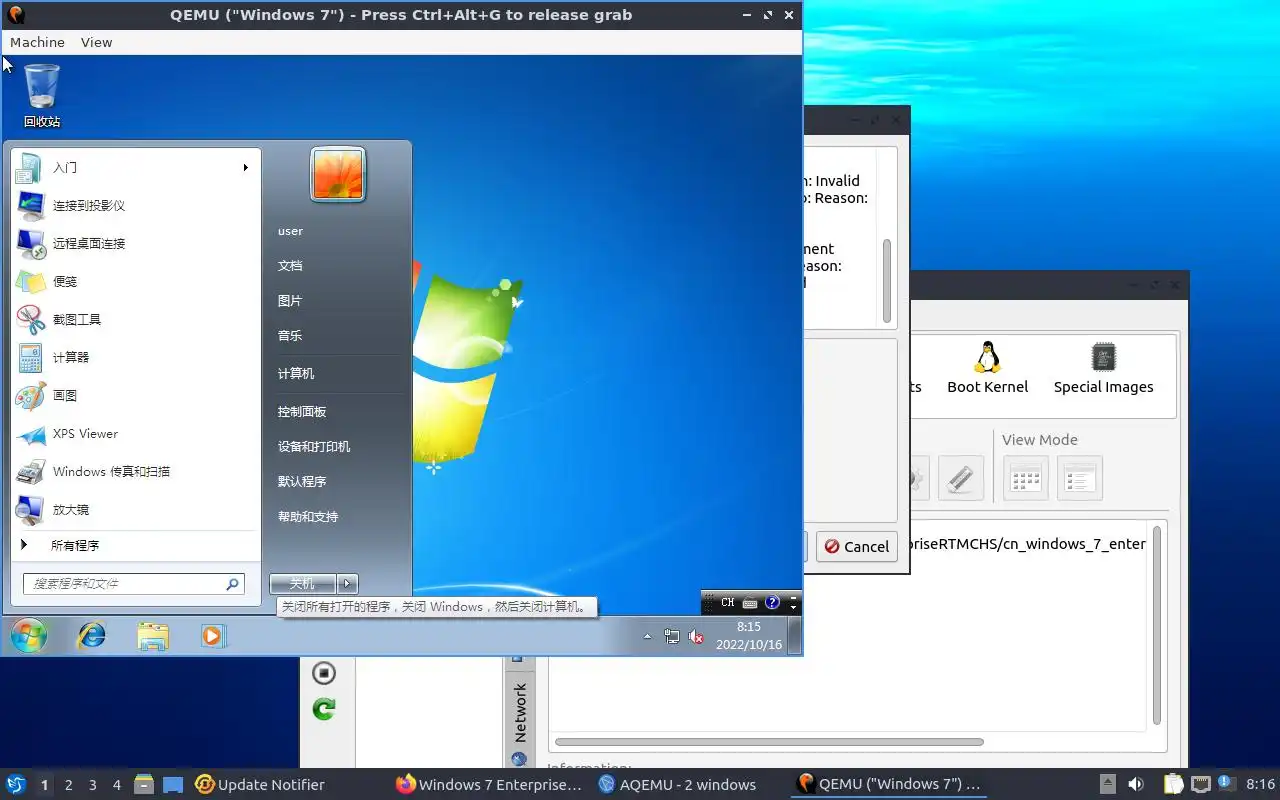Launch Windows Media Player taskbar icon
This screenshot has width=1280, height=800.
pos(213,635)
